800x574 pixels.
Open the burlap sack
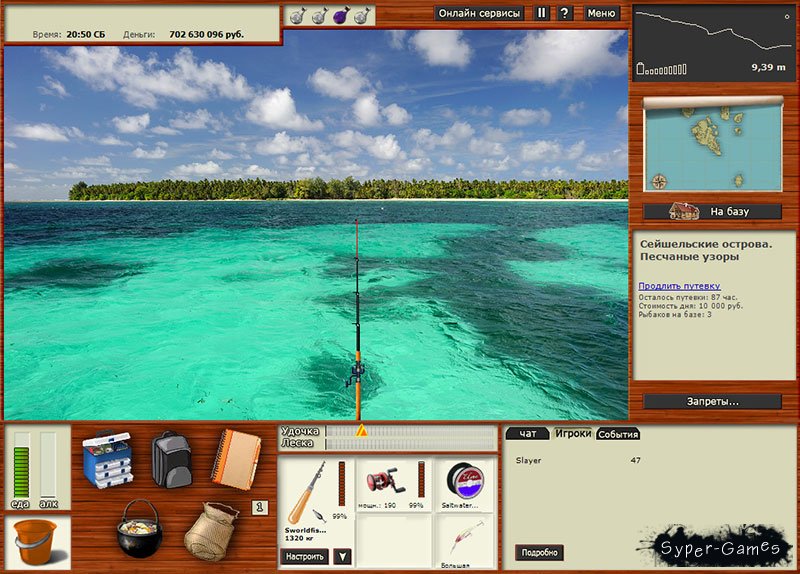211,532
